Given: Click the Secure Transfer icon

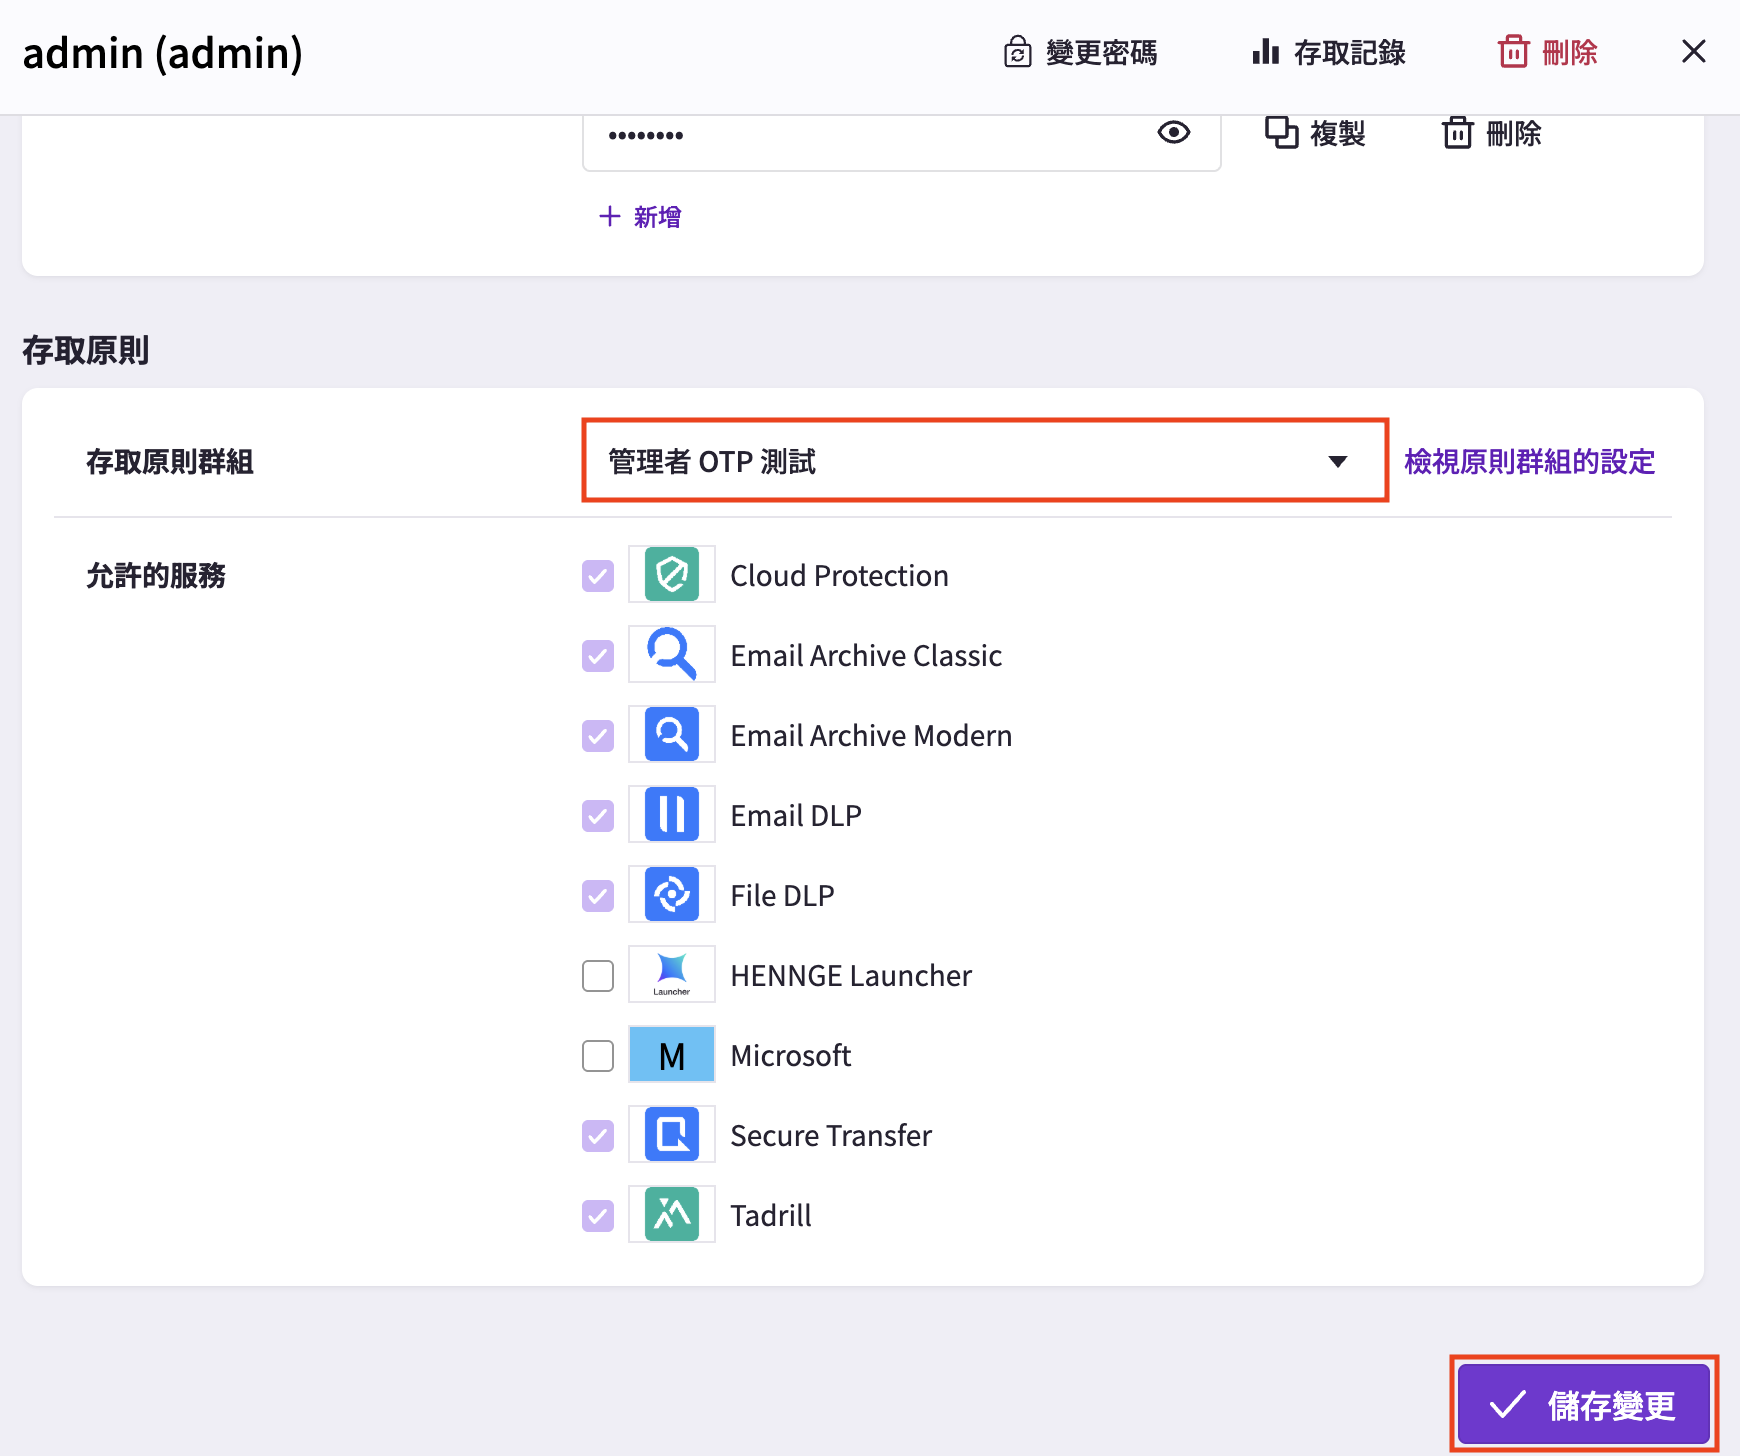Looking at the screenshot, I should 672,1134.
